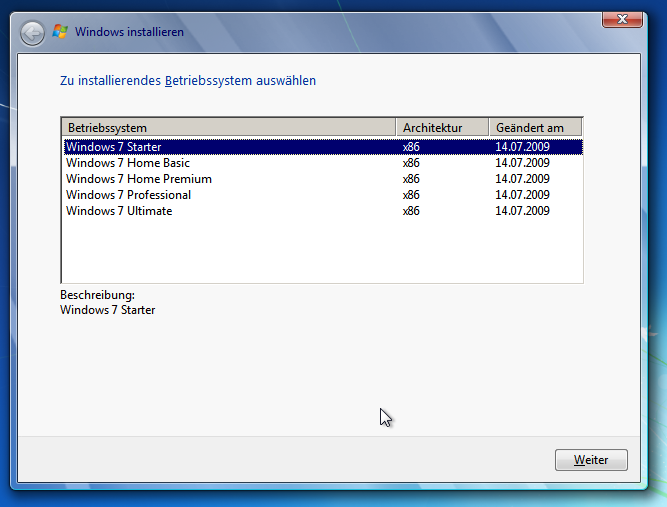Sort by the Betriebssystem column header
The height and width of the screenshot is (507, 667).
point(228,128)
